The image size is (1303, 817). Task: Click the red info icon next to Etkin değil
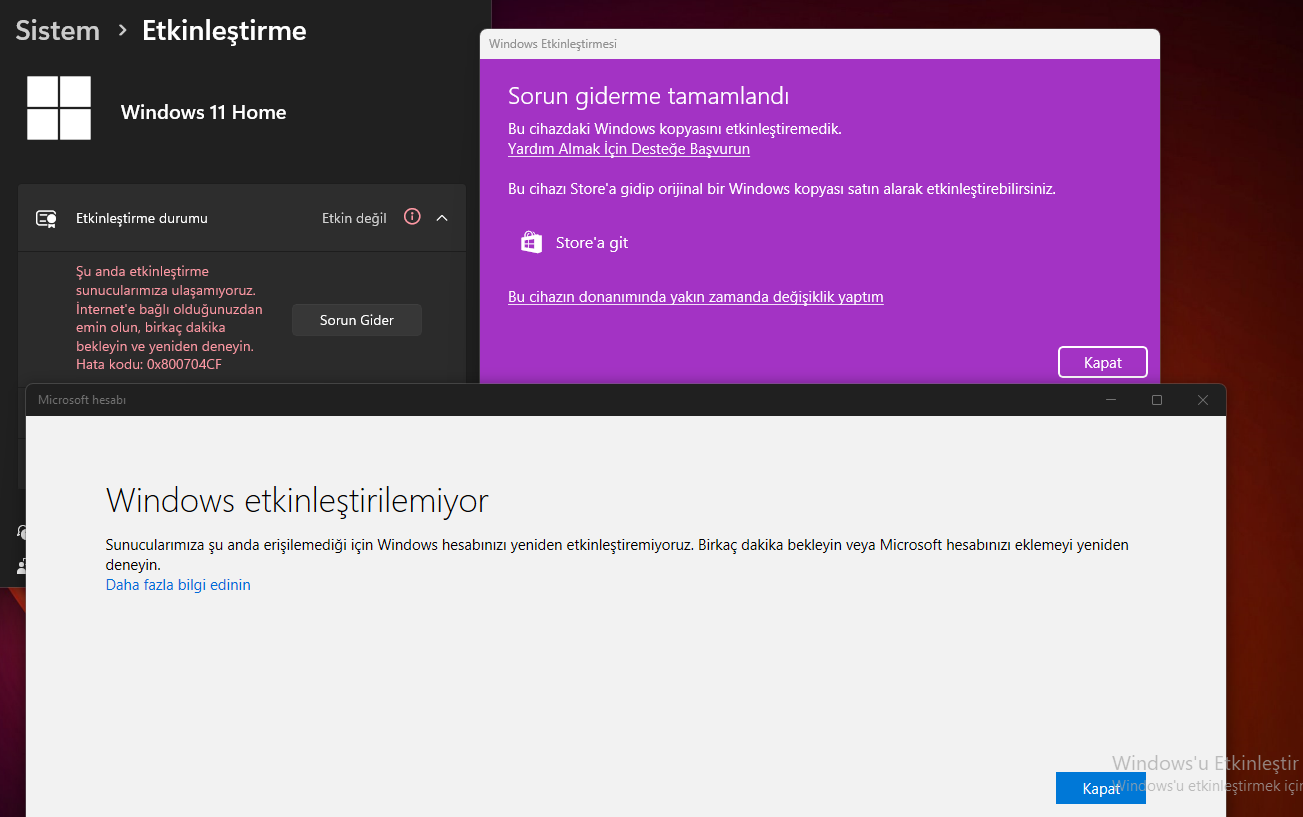(412, 217)
